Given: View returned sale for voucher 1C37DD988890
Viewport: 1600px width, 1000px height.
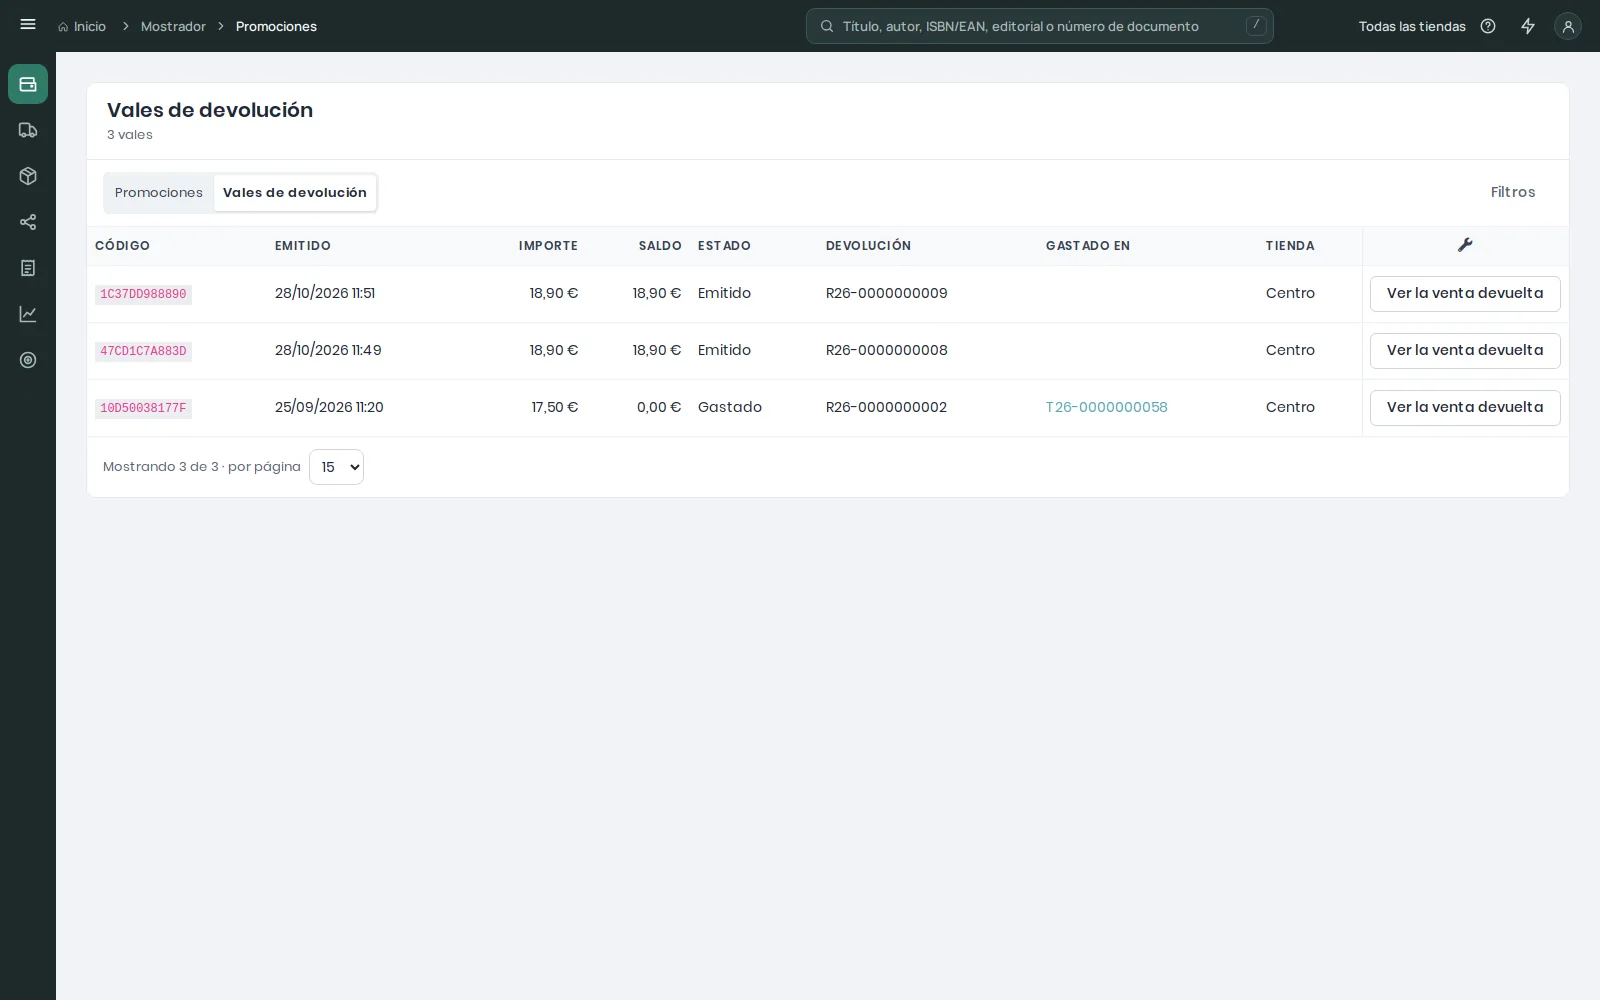Looking at the screenshot, I should coord(1465,294).
